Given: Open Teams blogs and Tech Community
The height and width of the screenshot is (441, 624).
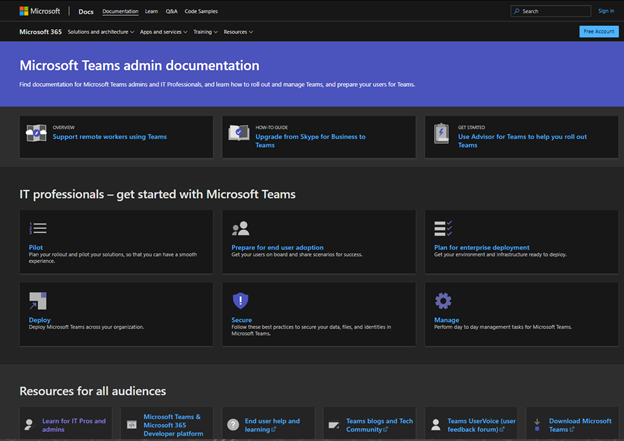Looking at the screenshot, I should click(379, 425).
